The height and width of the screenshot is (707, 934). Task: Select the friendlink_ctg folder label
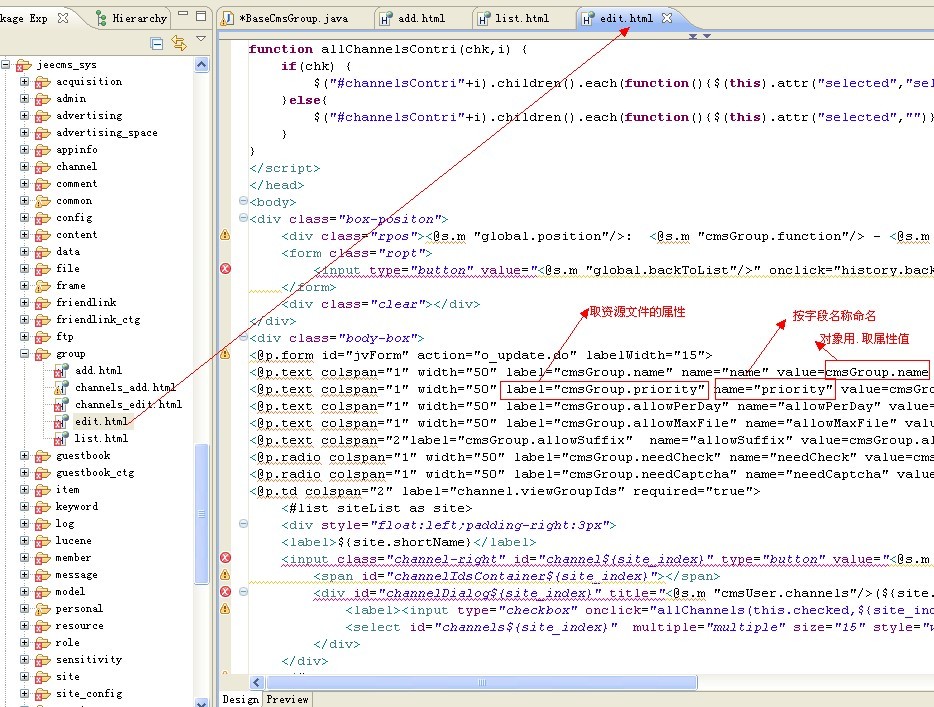98,320
